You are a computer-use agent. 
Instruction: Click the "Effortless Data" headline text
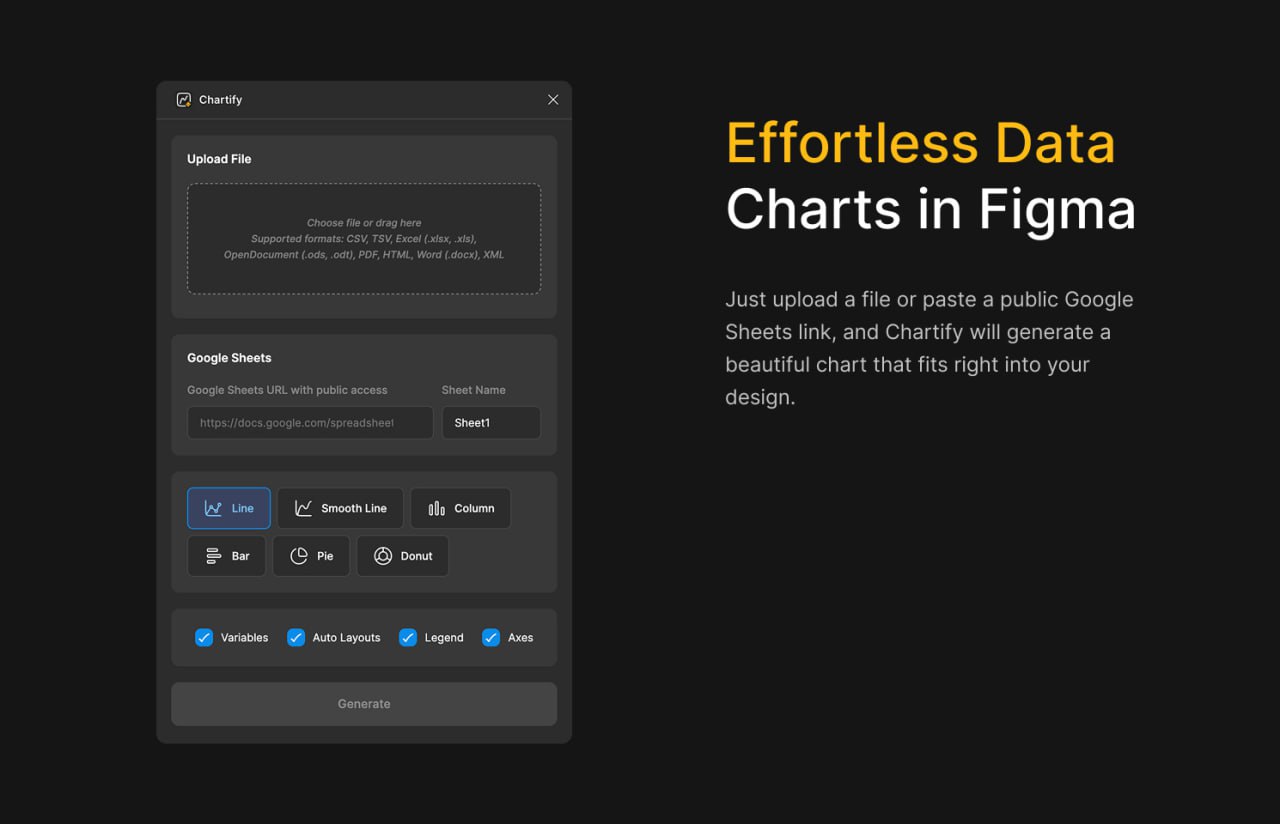click(x=920, y=143)
